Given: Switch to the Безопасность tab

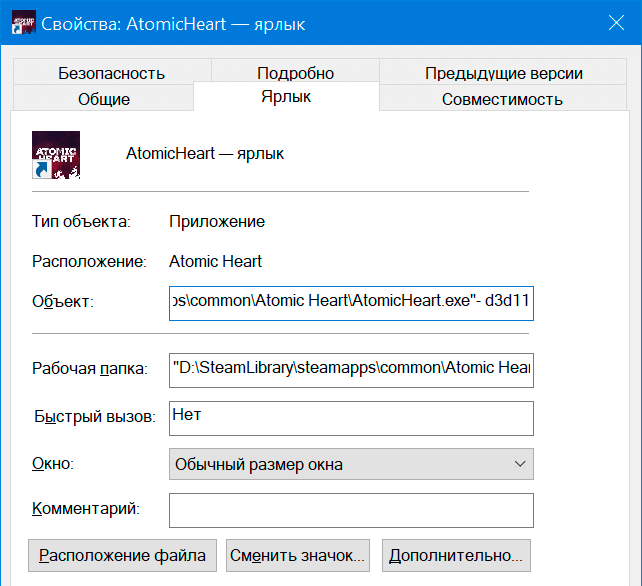Looking at the screenshot, I should point(111,72).
